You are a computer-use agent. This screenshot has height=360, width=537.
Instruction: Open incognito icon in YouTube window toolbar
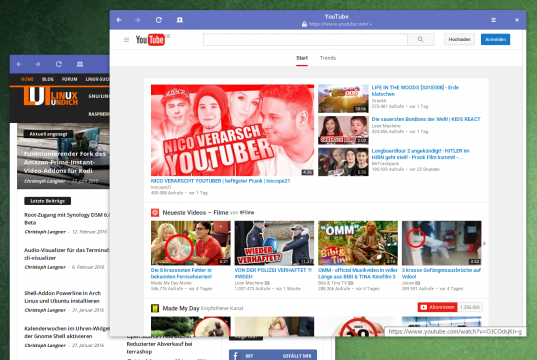179,20
